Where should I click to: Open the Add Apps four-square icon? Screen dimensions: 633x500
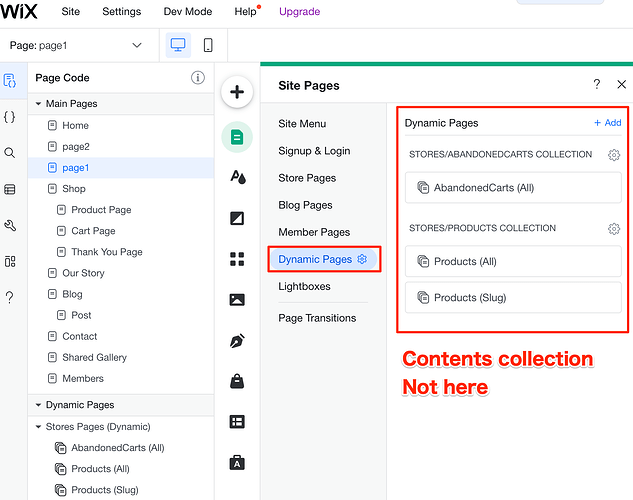tap(237, 259)
